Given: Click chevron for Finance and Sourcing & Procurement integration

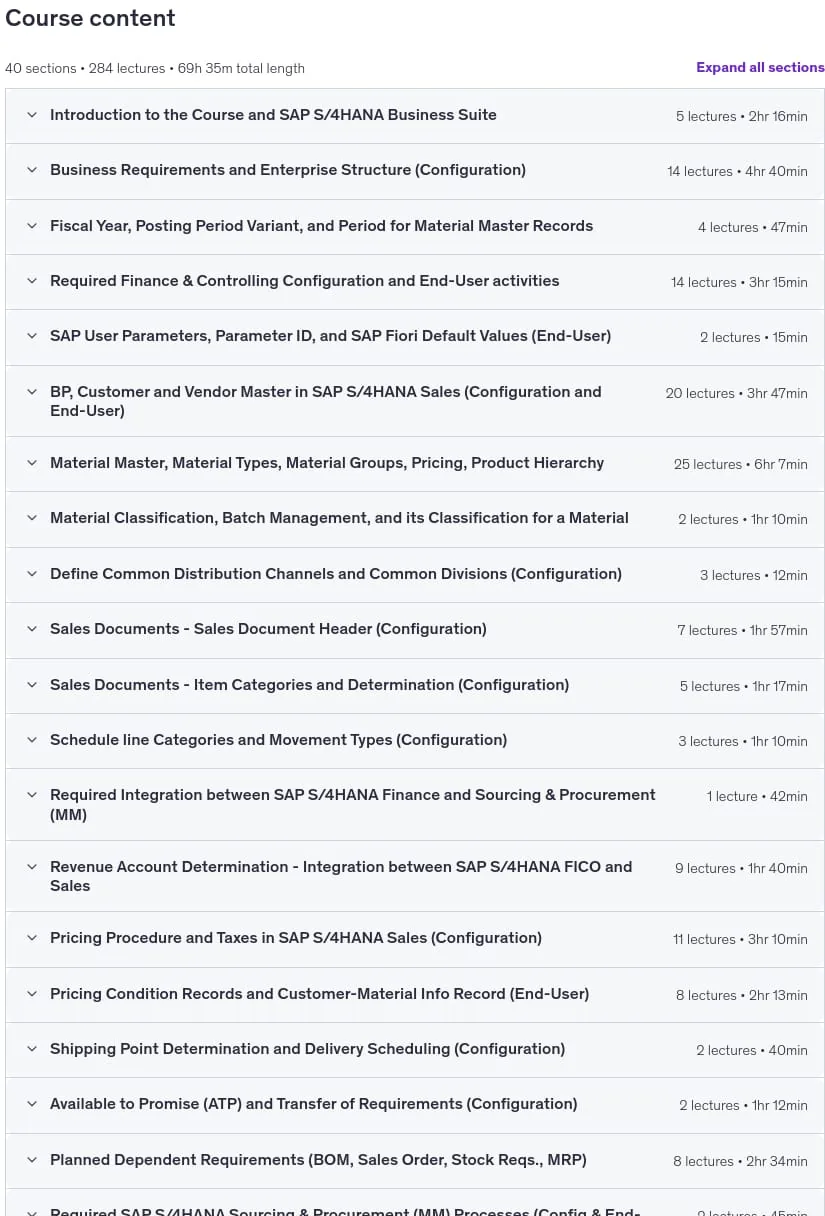Looking at the screenshot, I should coord(32,795).
